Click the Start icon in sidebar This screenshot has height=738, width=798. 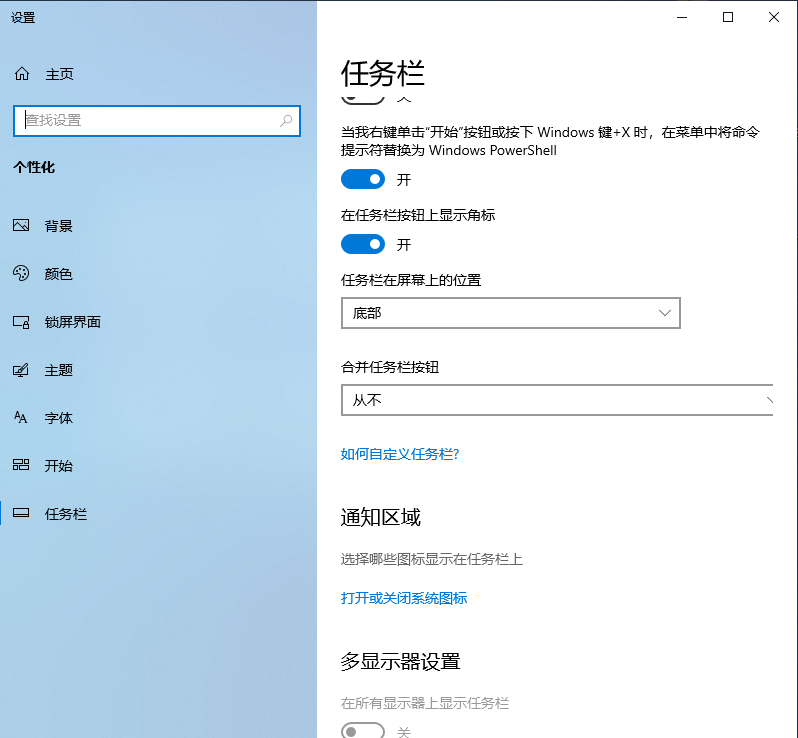click(x=21, y=466)
